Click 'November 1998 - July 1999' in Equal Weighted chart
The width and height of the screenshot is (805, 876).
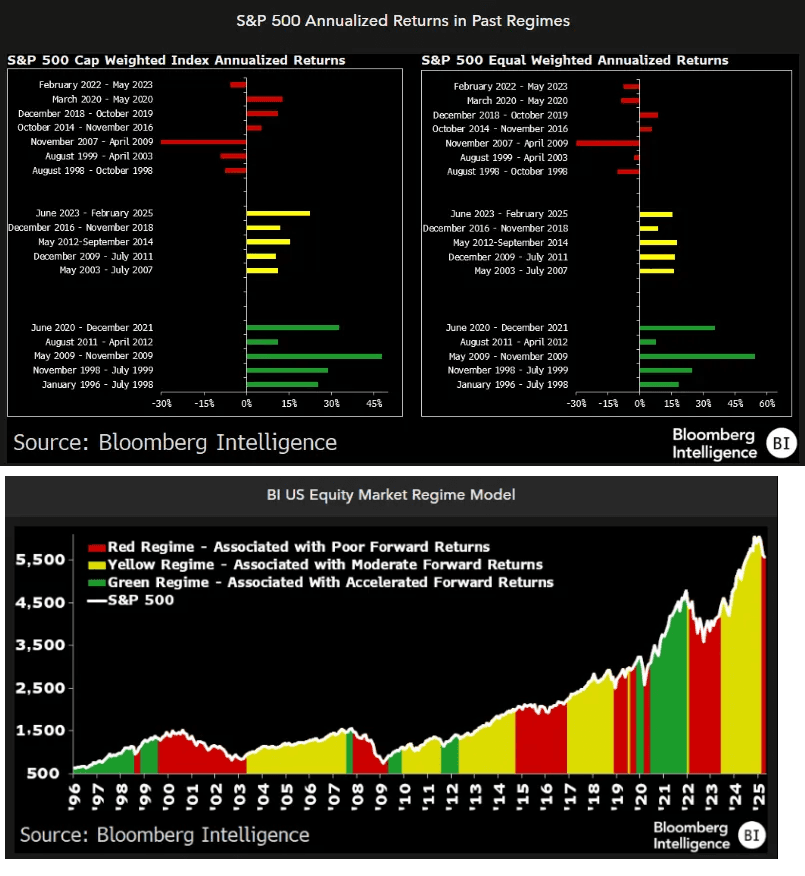coord(508,370)
